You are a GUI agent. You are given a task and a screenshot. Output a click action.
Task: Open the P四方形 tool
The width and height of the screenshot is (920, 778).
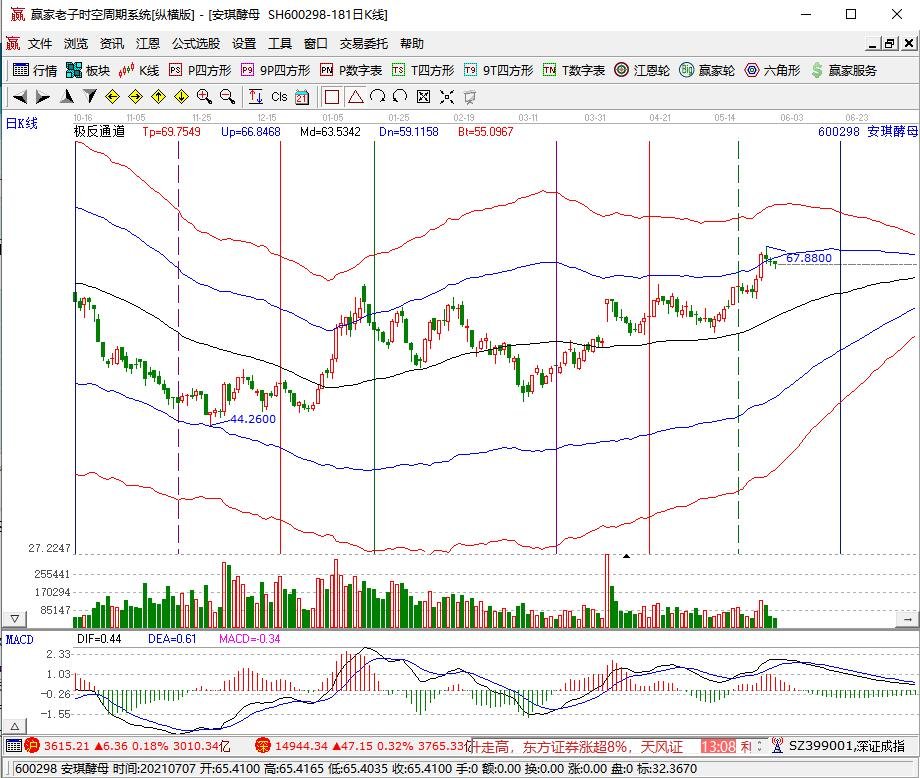point(200,70)
